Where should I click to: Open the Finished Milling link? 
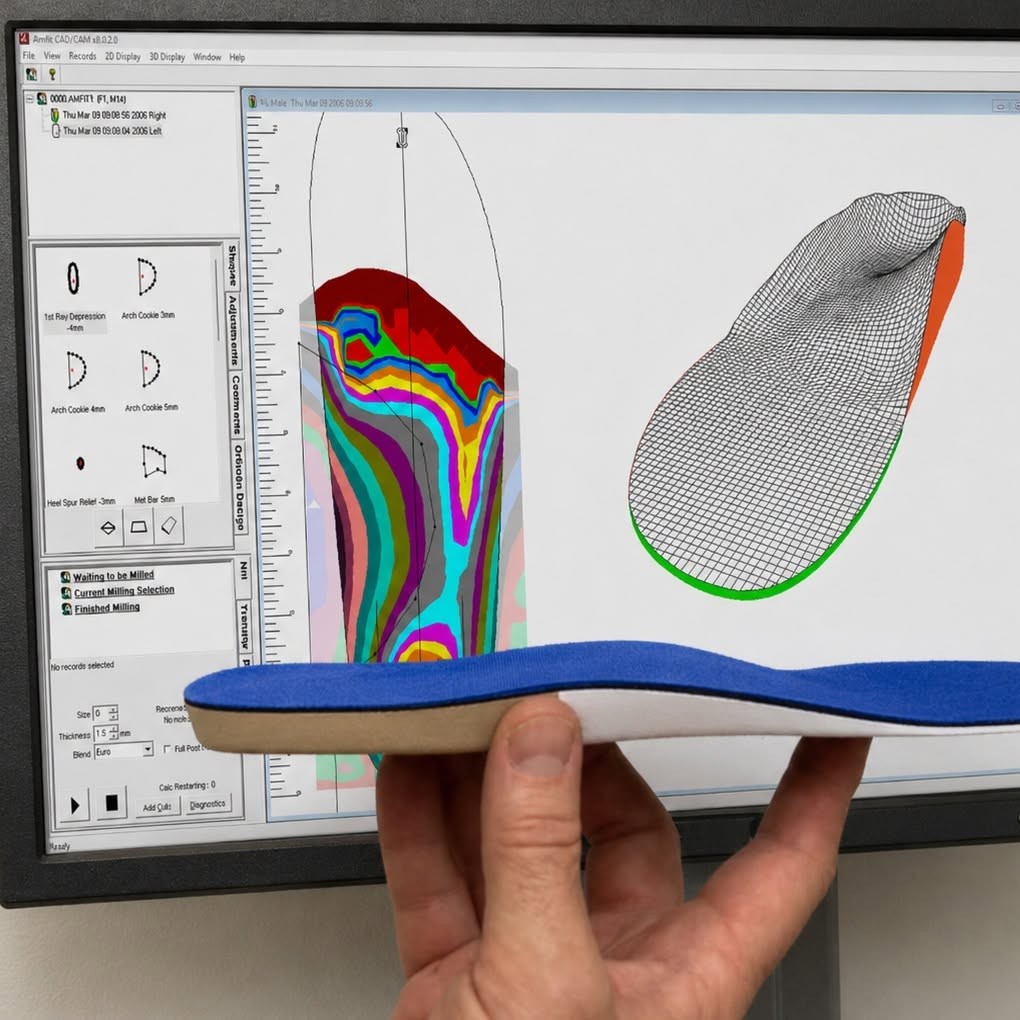(x=107, y=608)
